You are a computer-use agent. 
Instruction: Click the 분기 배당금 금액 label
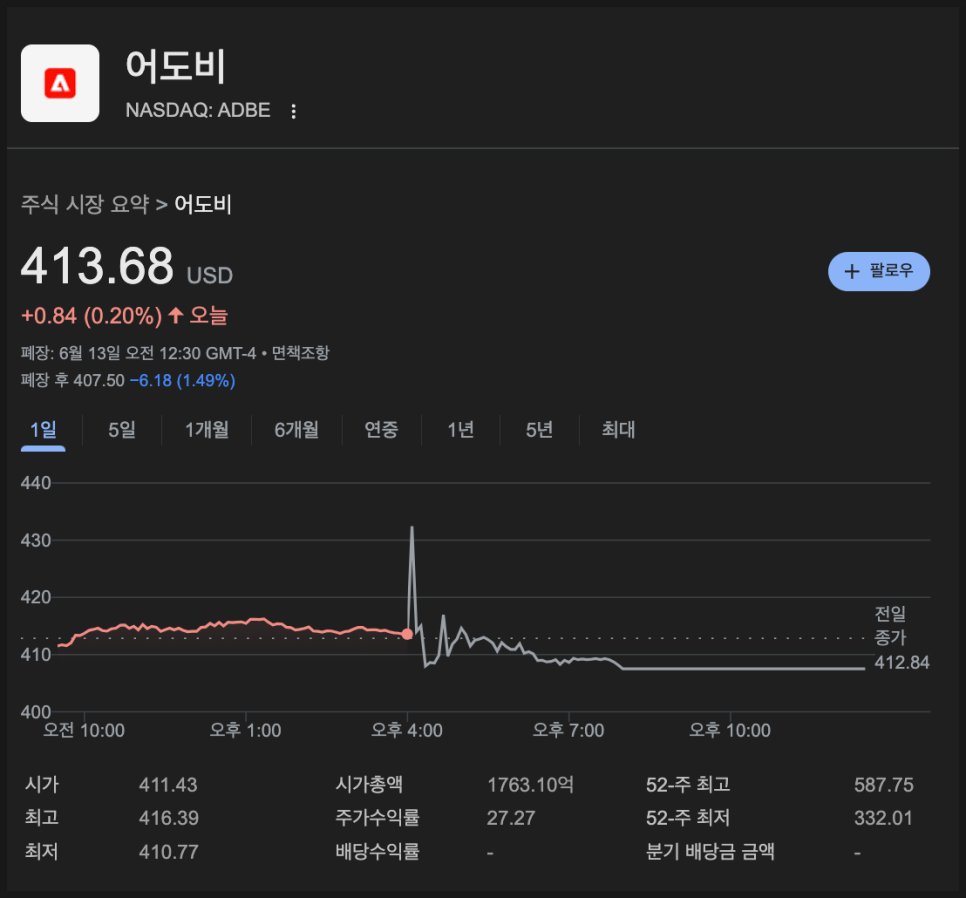point(710,852)
